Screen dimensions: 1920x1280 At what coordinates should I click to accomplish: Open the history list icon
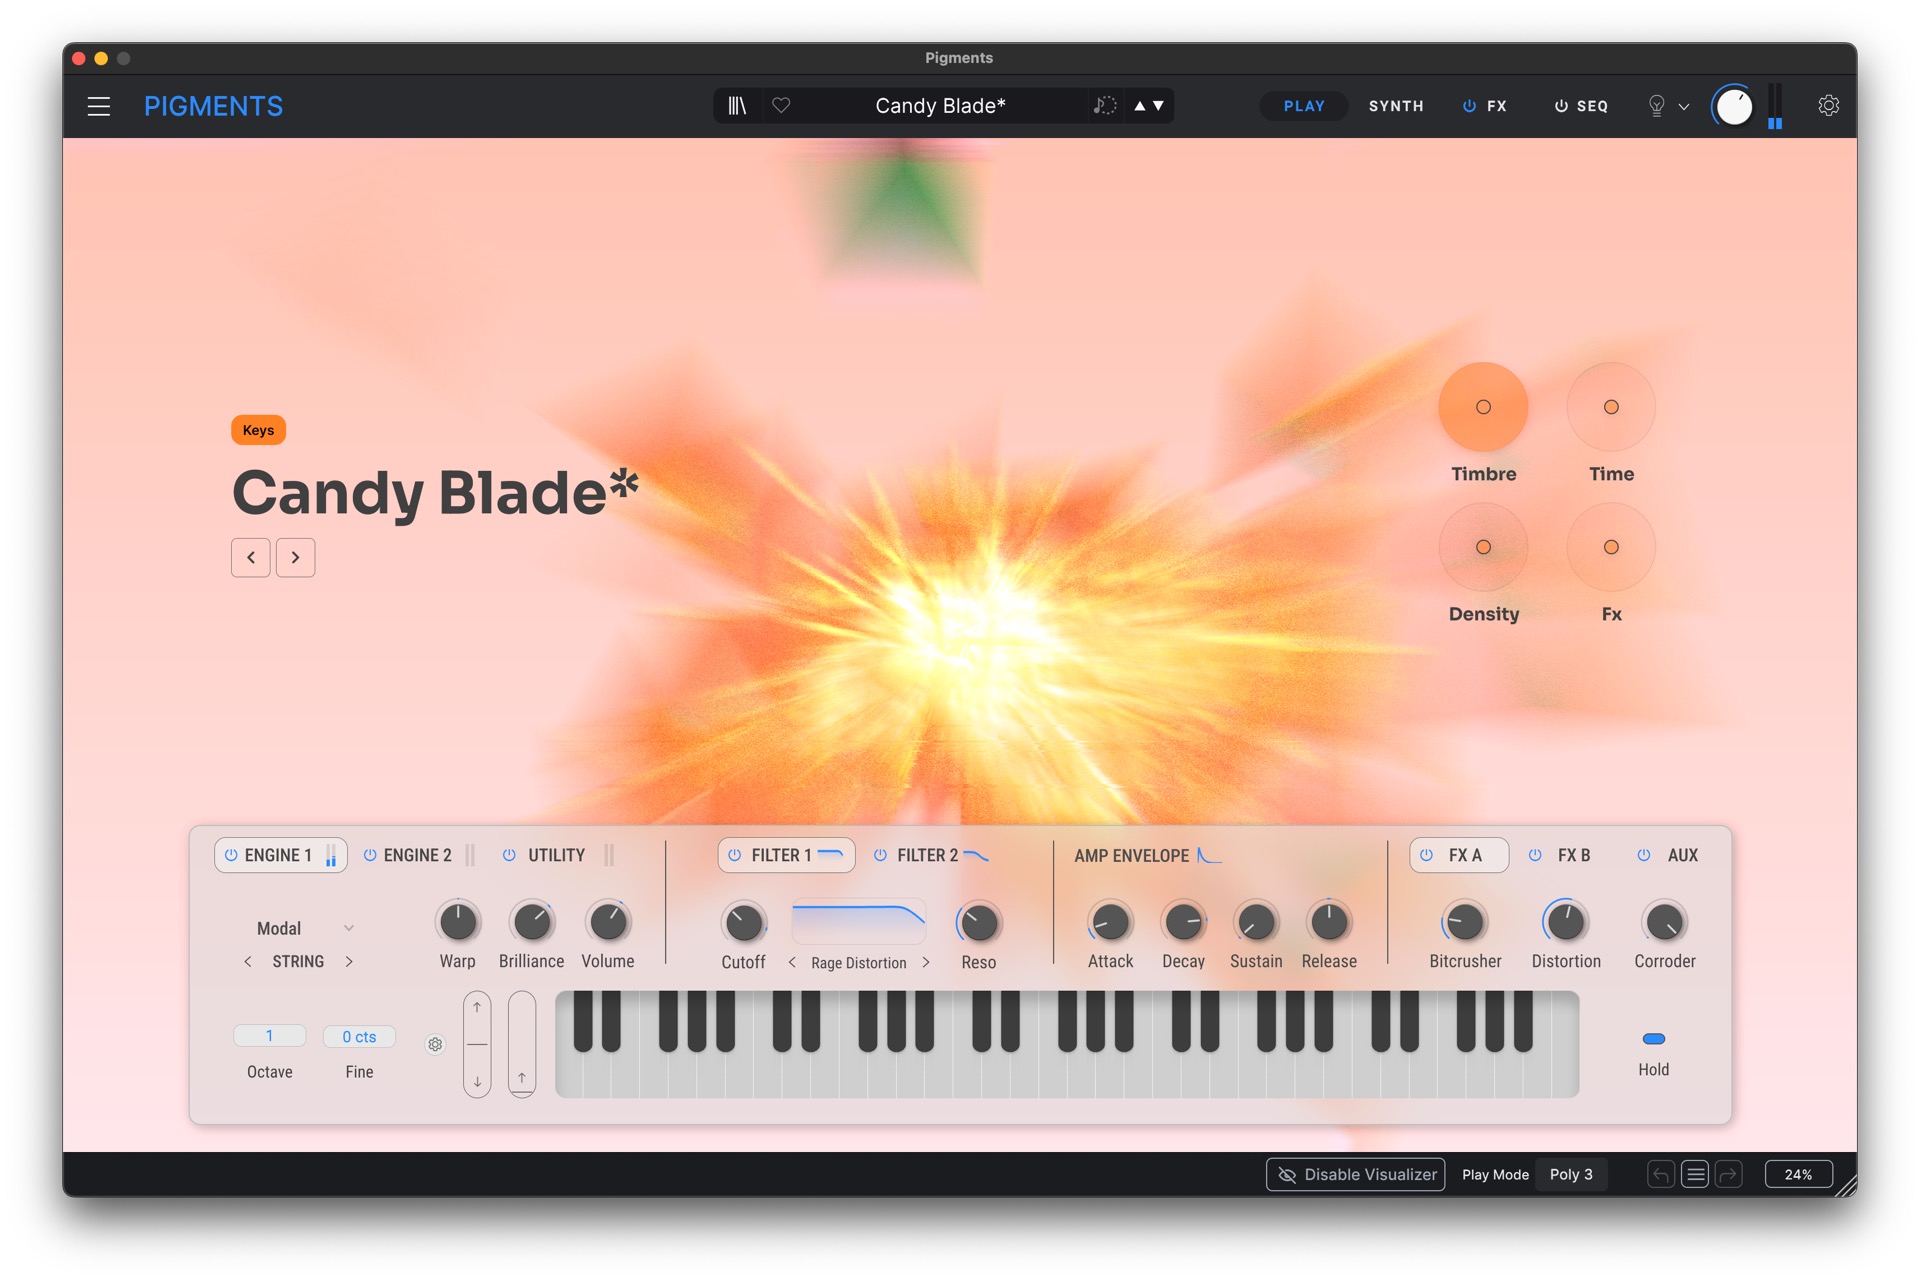1695,1174
